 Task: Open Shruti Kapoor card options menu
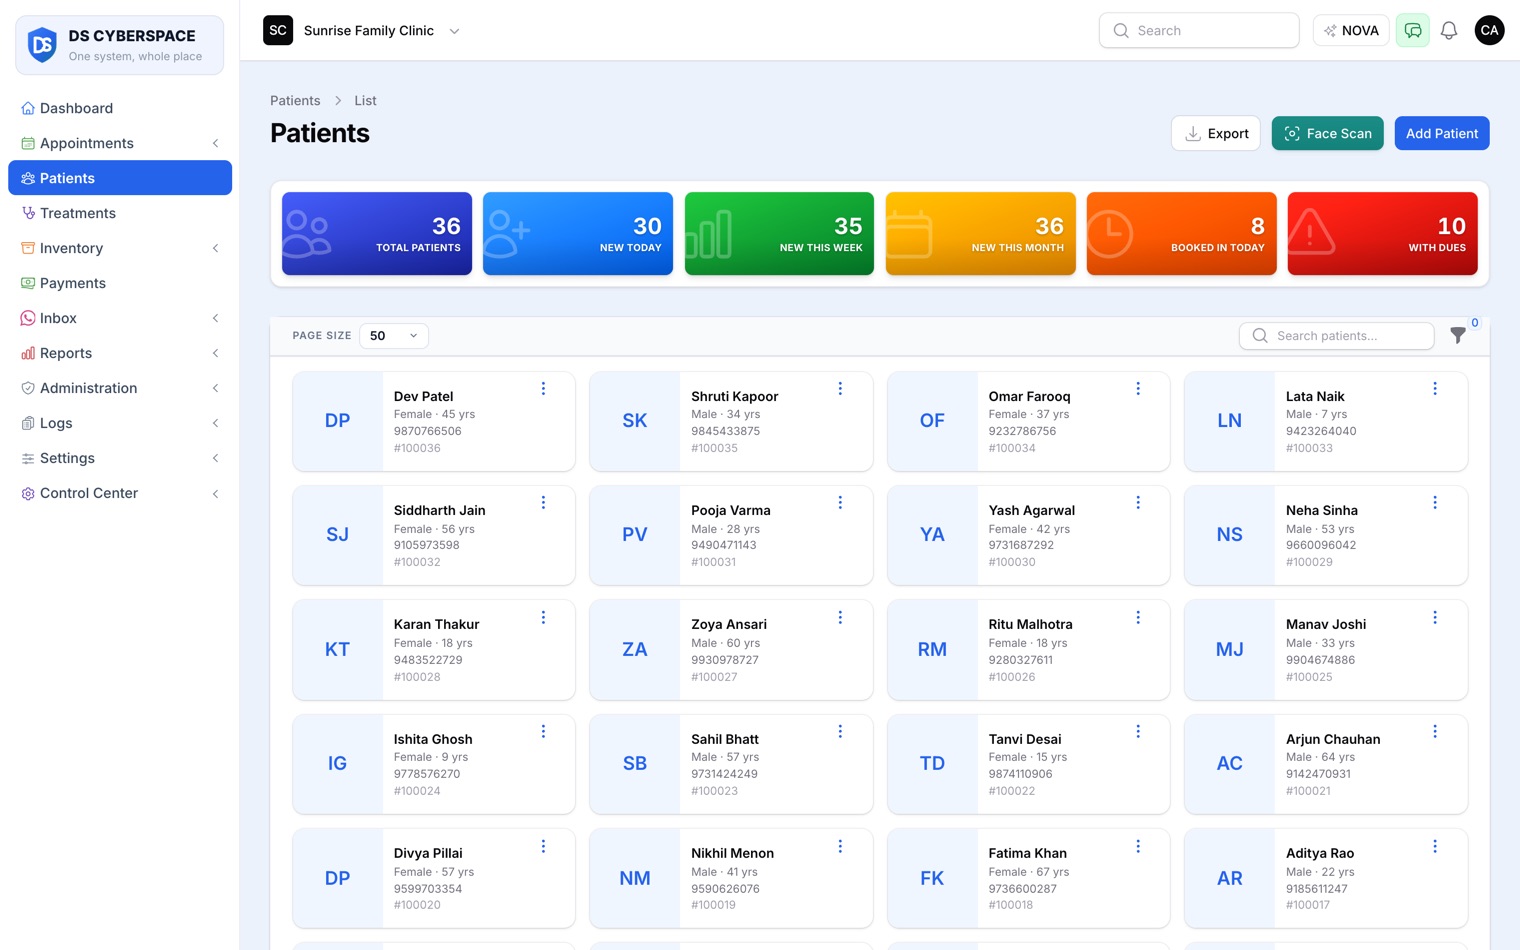(x=840, y=389)
